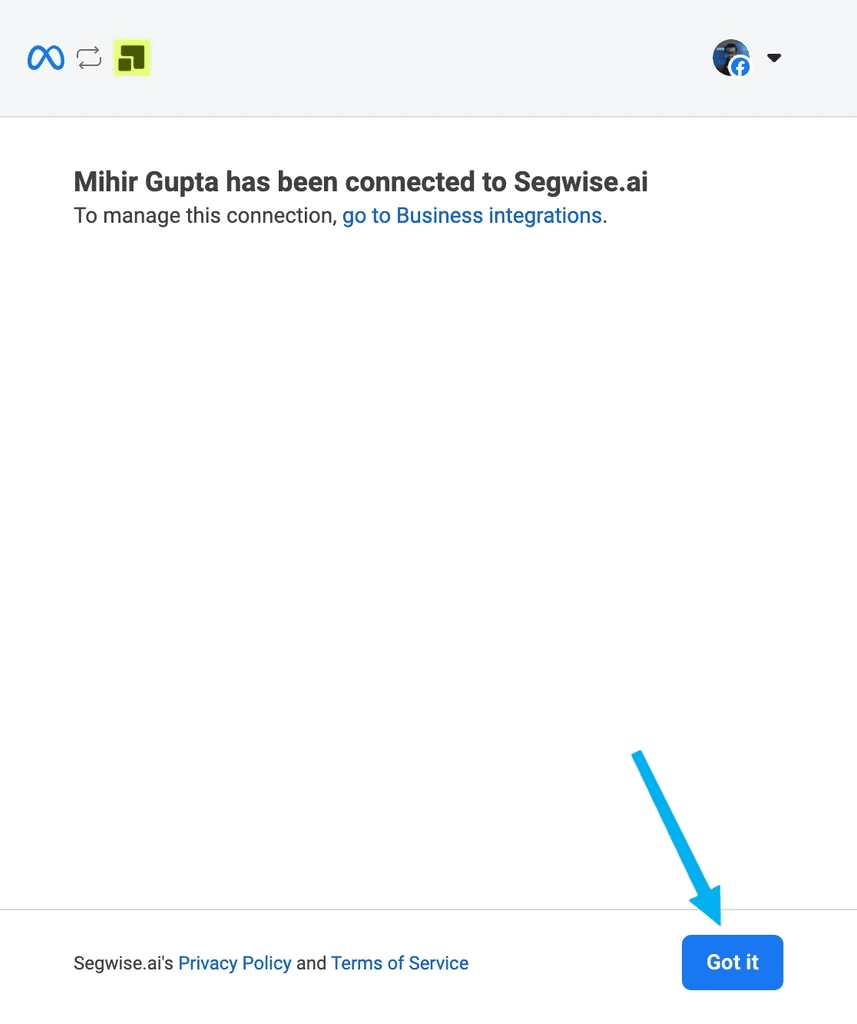This screenshot has height=1024, width=857.
Task: Click the word "and" between the footer links
Action: [x=311, y=963]
